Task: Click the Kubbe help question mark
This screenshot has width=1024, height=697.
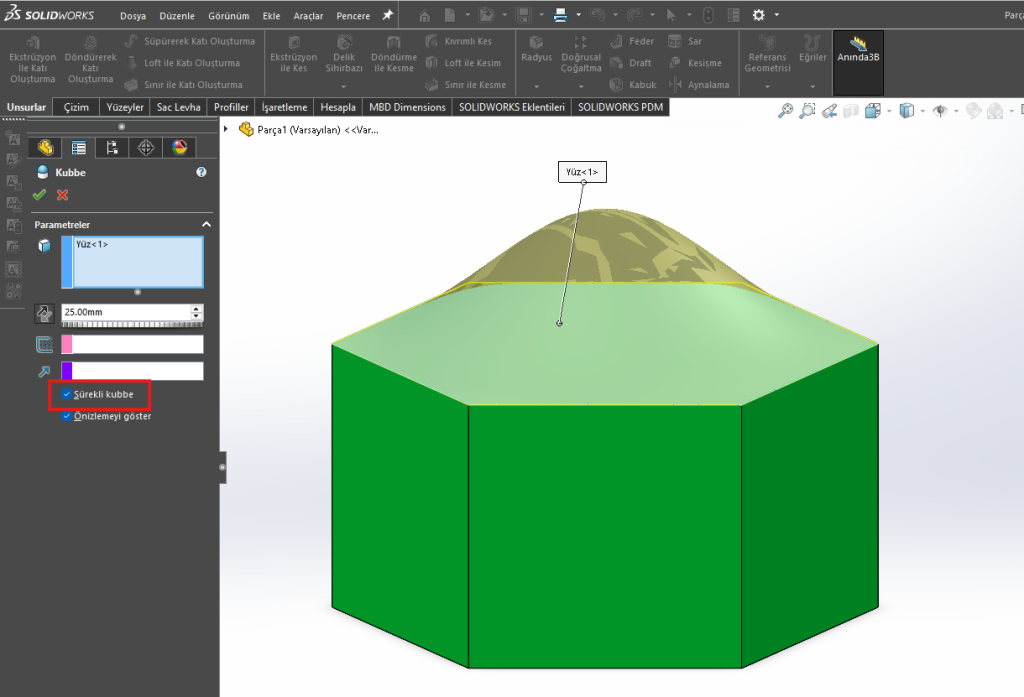Action: click(x=201, y=172)
